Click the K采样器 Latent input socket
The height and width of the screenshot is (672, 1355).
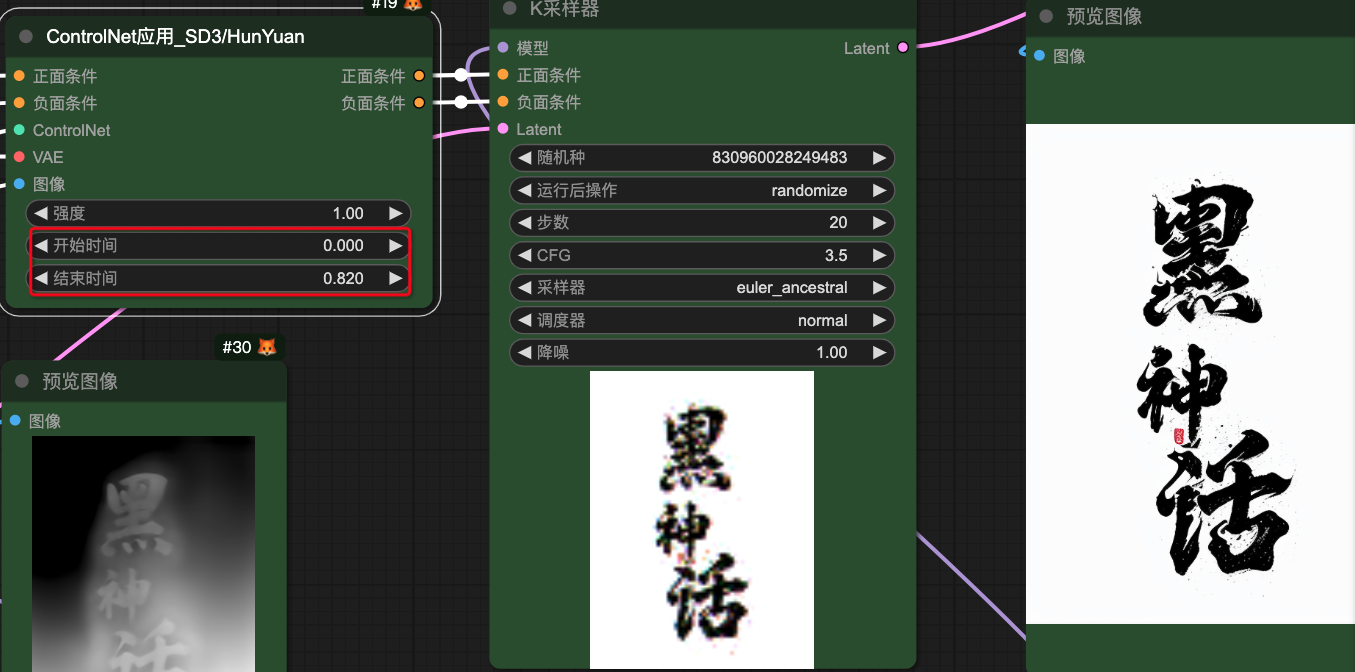click(x=503, y=129)
